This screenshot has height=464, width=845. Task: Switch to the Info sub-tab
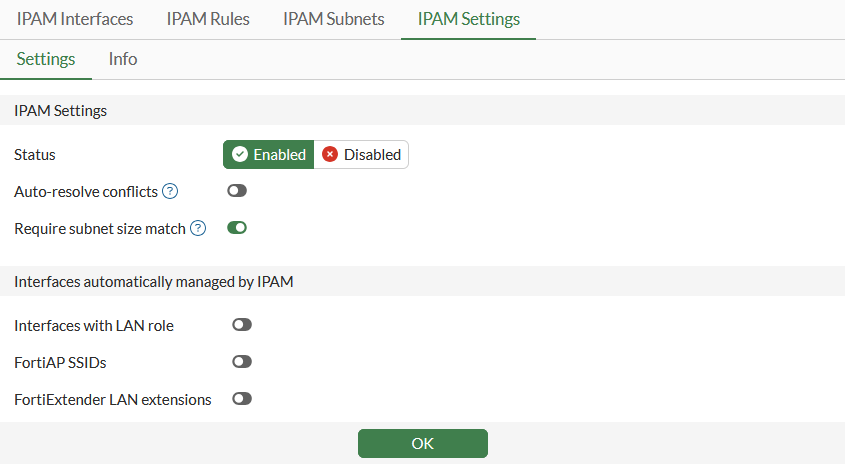[123, 59]
